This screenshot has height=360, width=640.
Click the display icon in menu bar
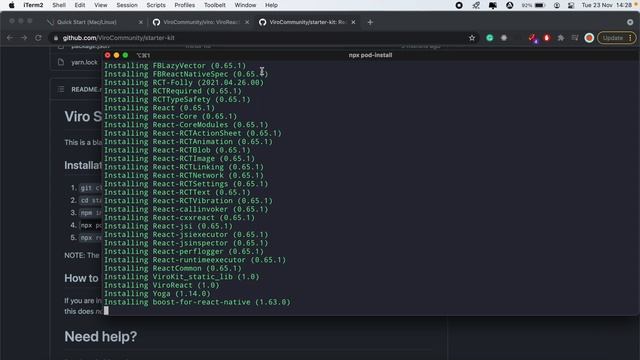pos(493,5)
